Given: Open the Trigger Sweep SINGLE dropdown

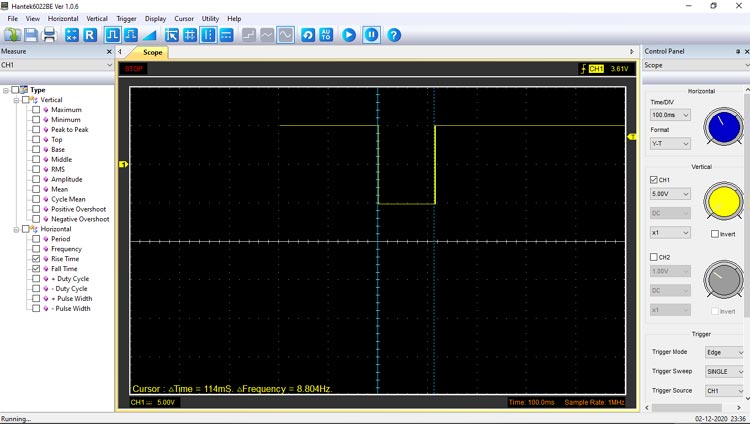Looking at the screenshot, I should pyautogui.click(x=725, y=372).
